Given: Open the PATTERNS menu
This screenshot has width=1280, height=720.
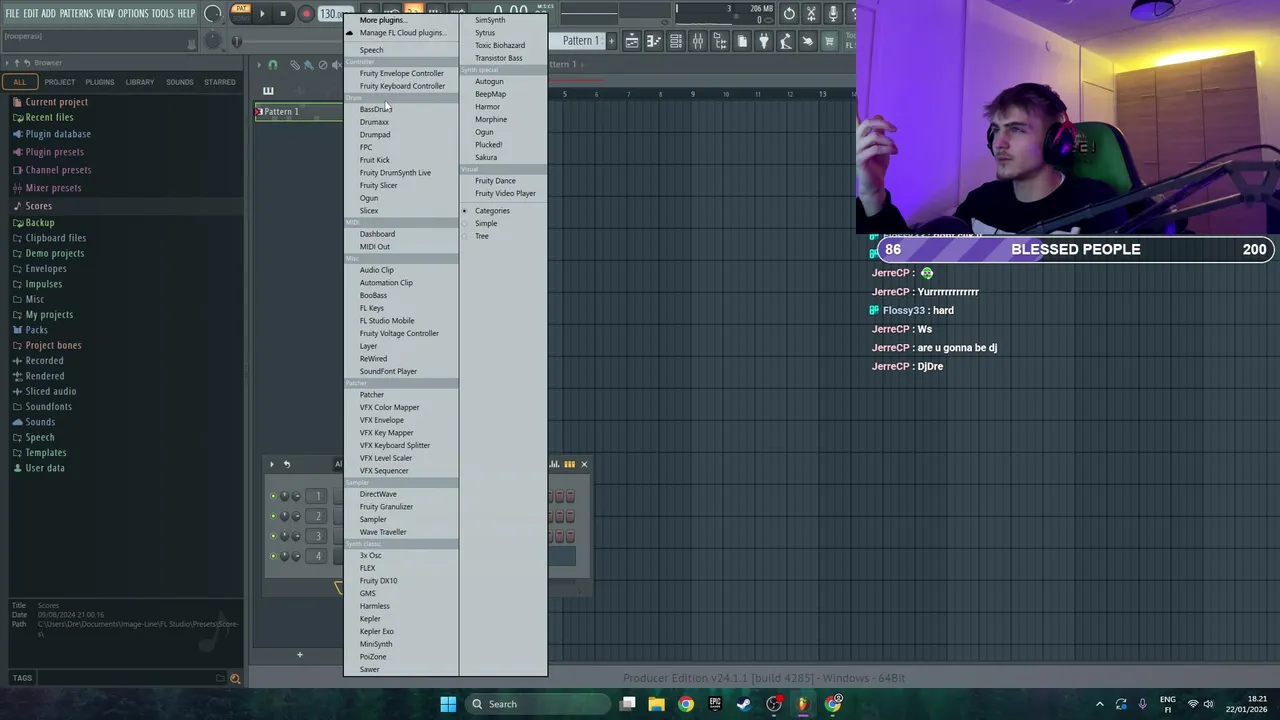Looking at the screenshot, I should tap(76, 13).
